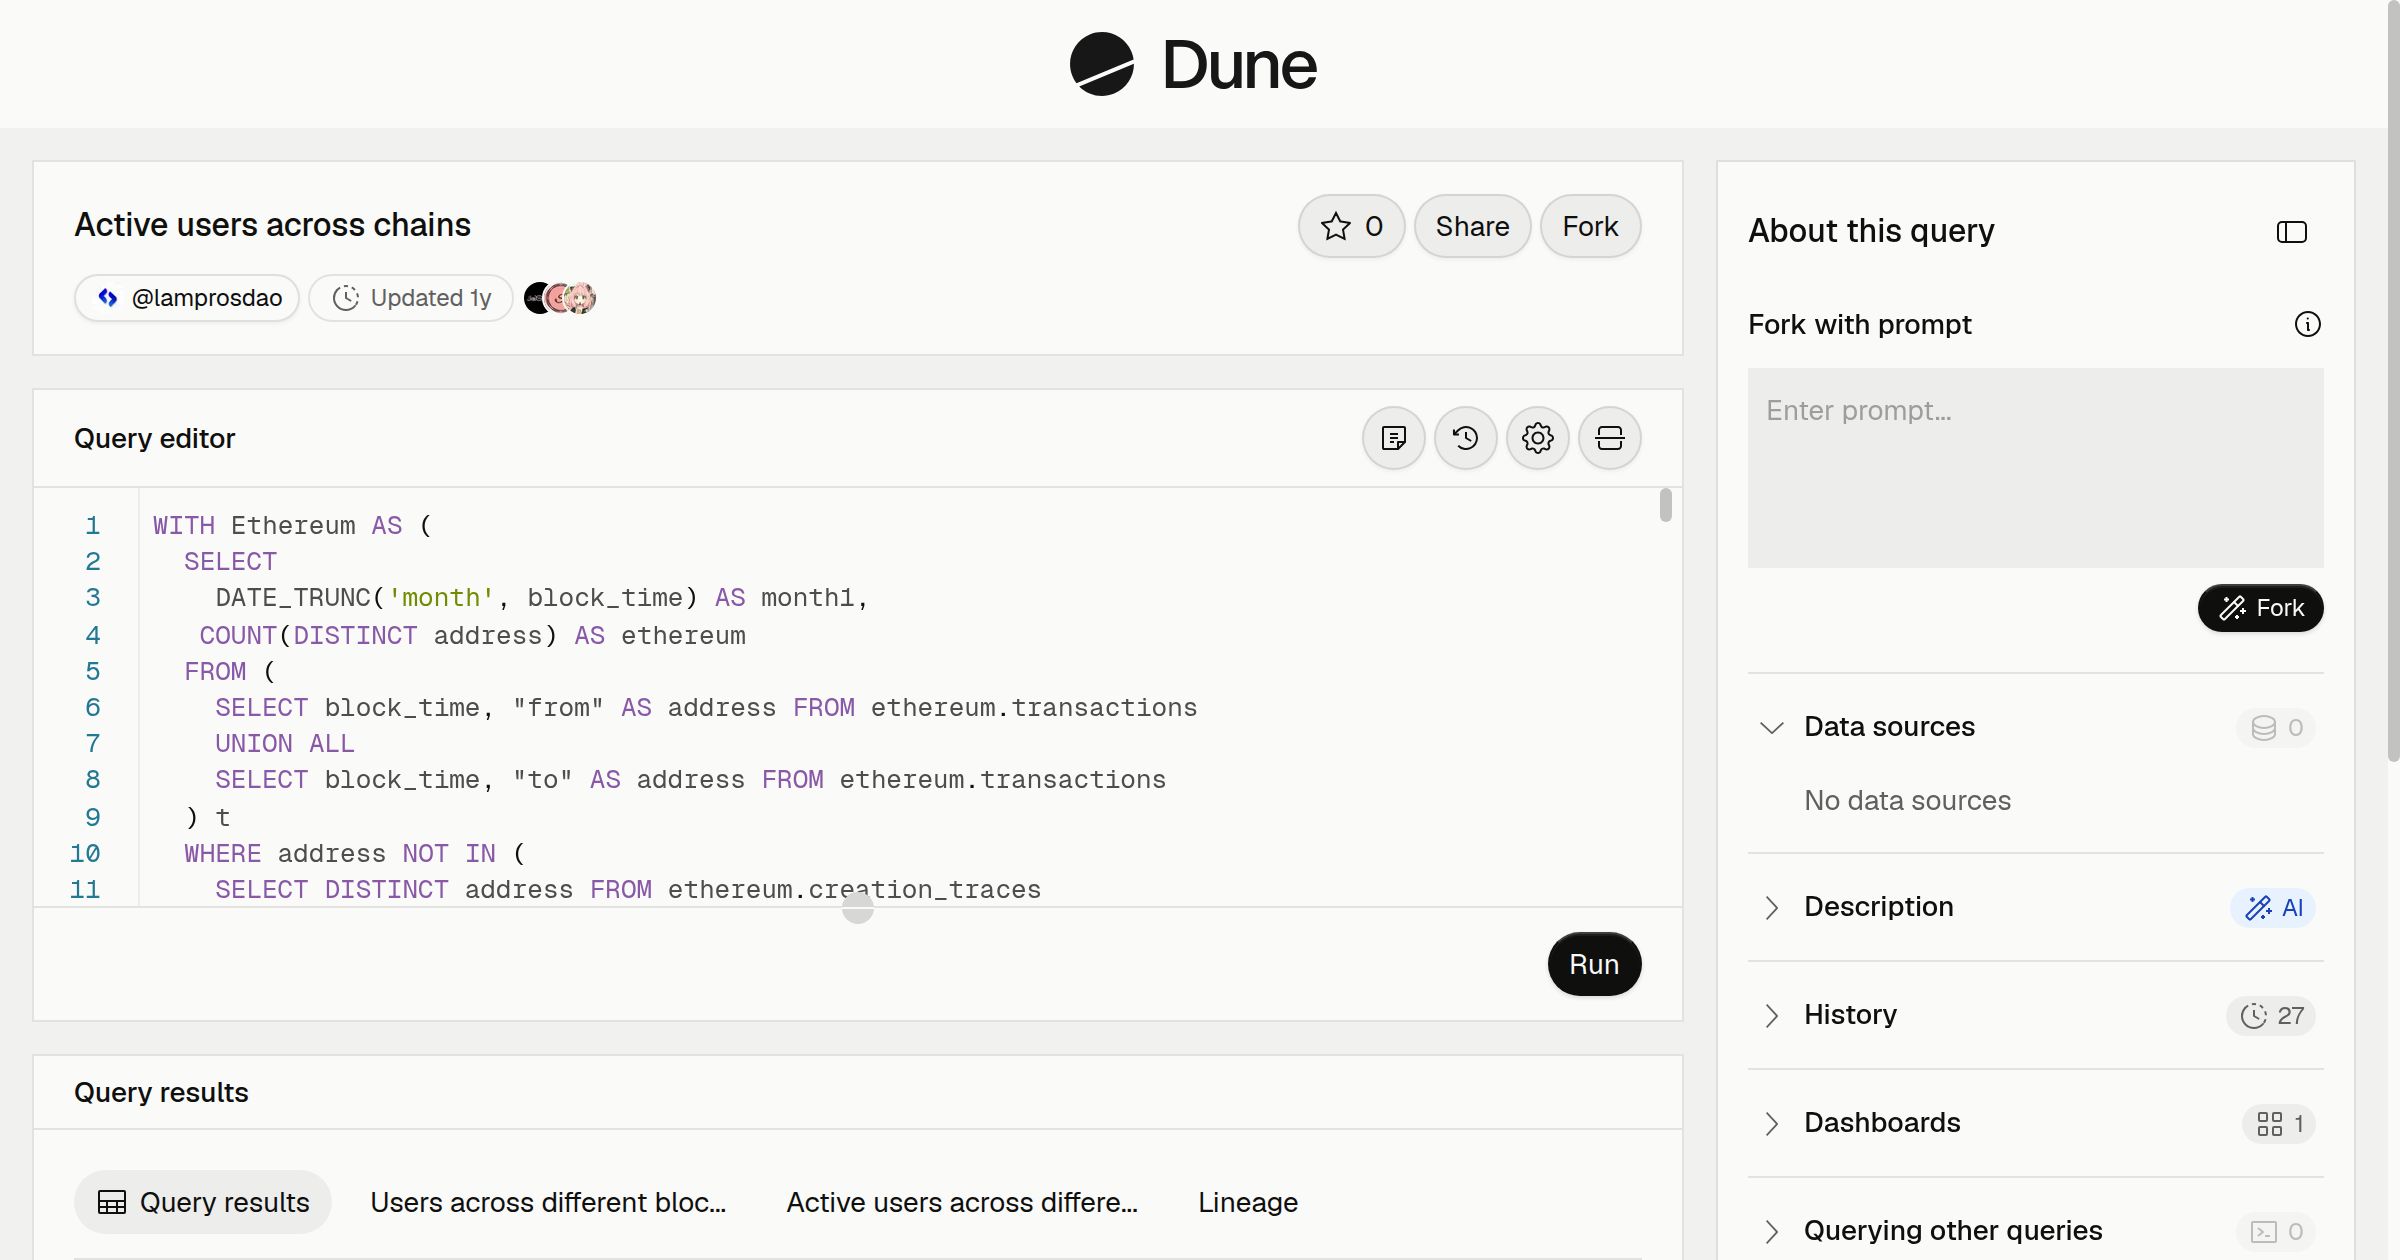2400x1260 pixels.
Task: Click the 'COUNT(DISTINCT address) AS ethereum' line
Action: (472, 636)
